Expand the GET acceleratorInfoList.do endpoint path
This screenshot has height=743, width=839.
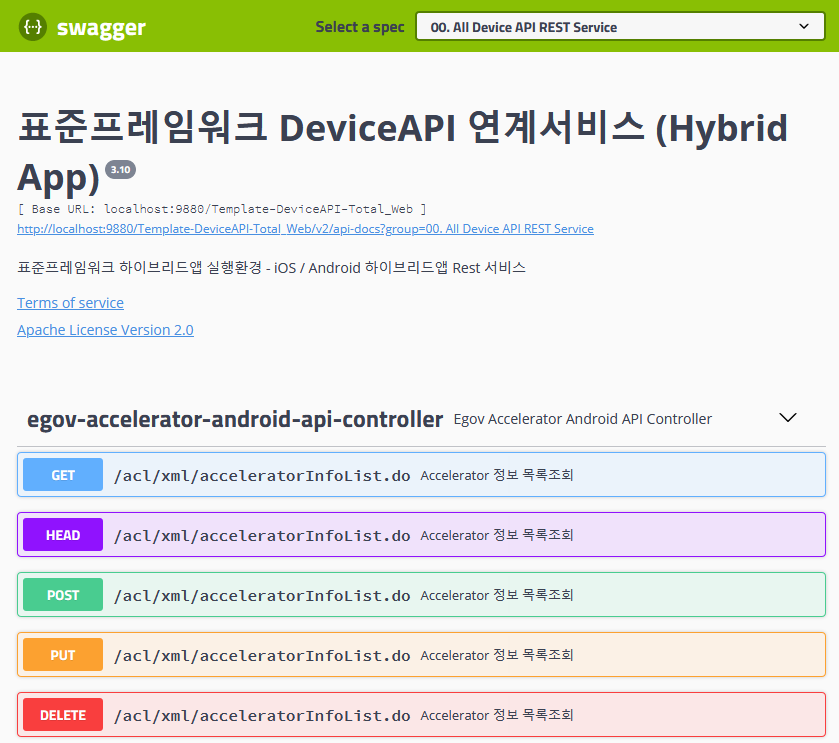coord(262,475)
